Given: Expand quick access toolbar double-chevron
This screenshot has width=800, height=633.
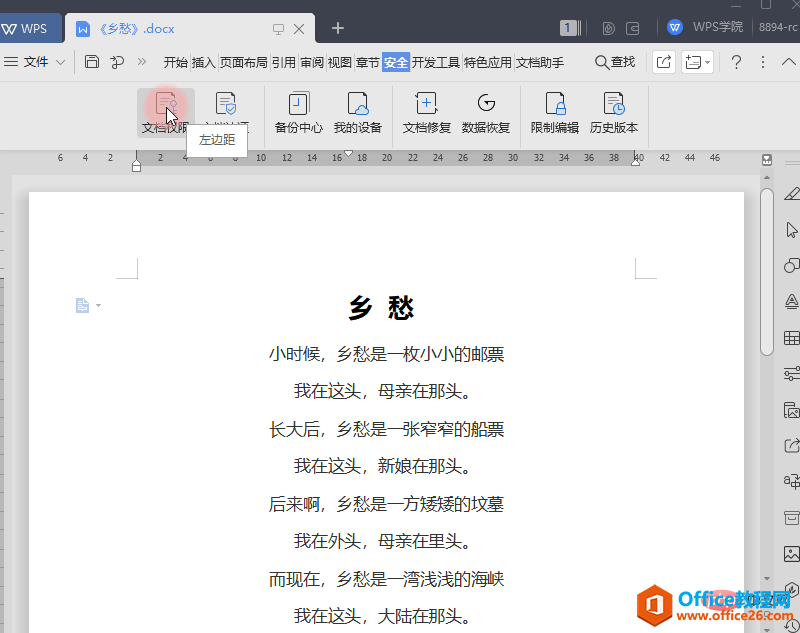Looking at the screenshot, I should (x=142, y=62).
